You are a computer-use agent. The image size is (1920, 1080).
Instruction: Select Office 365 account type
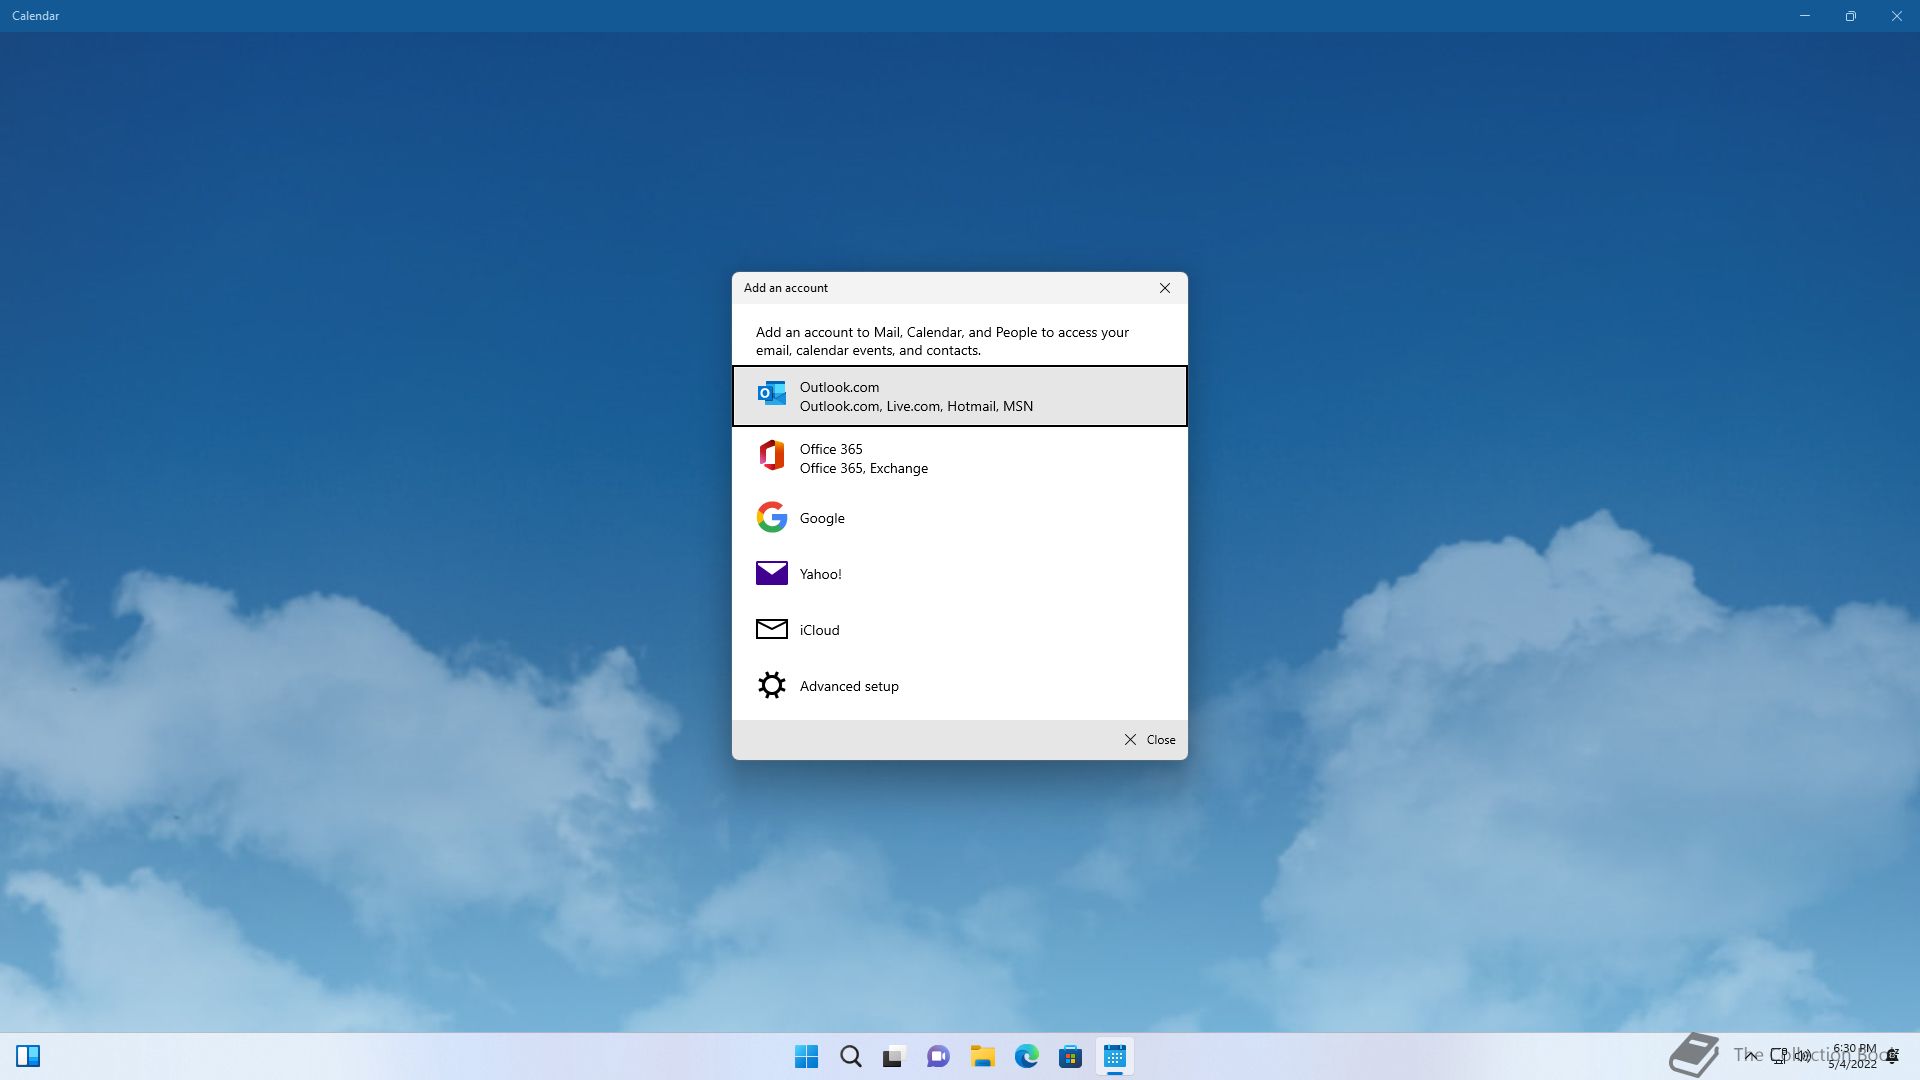point(959,458)
